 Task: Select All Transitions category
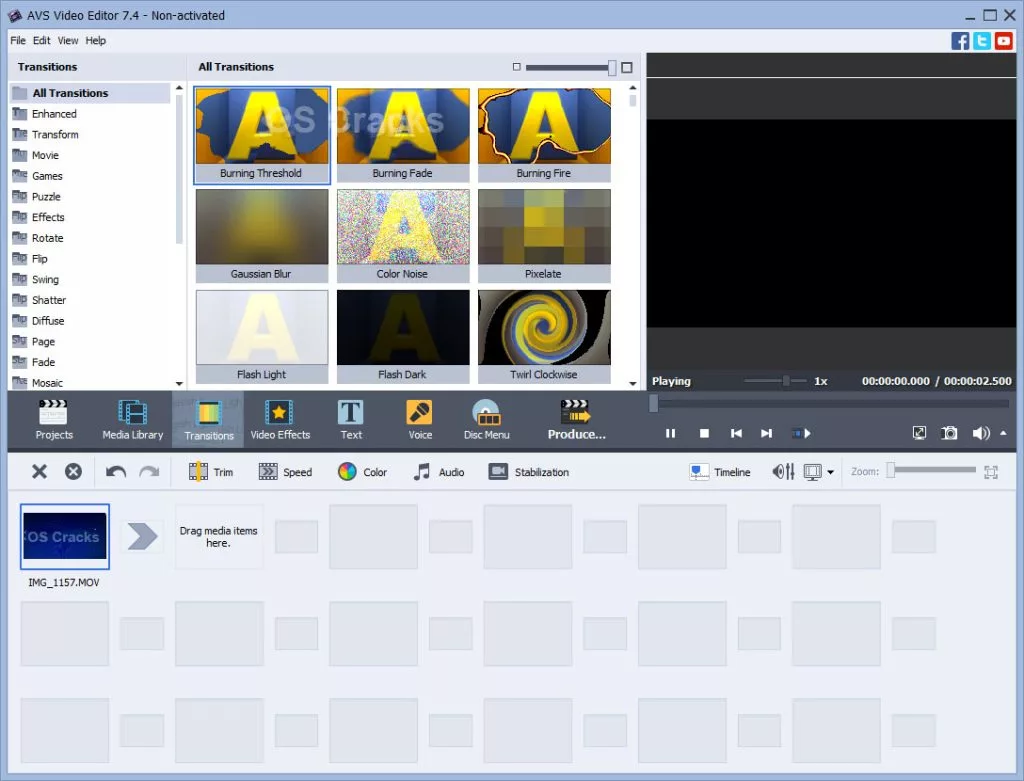[90, 93]
